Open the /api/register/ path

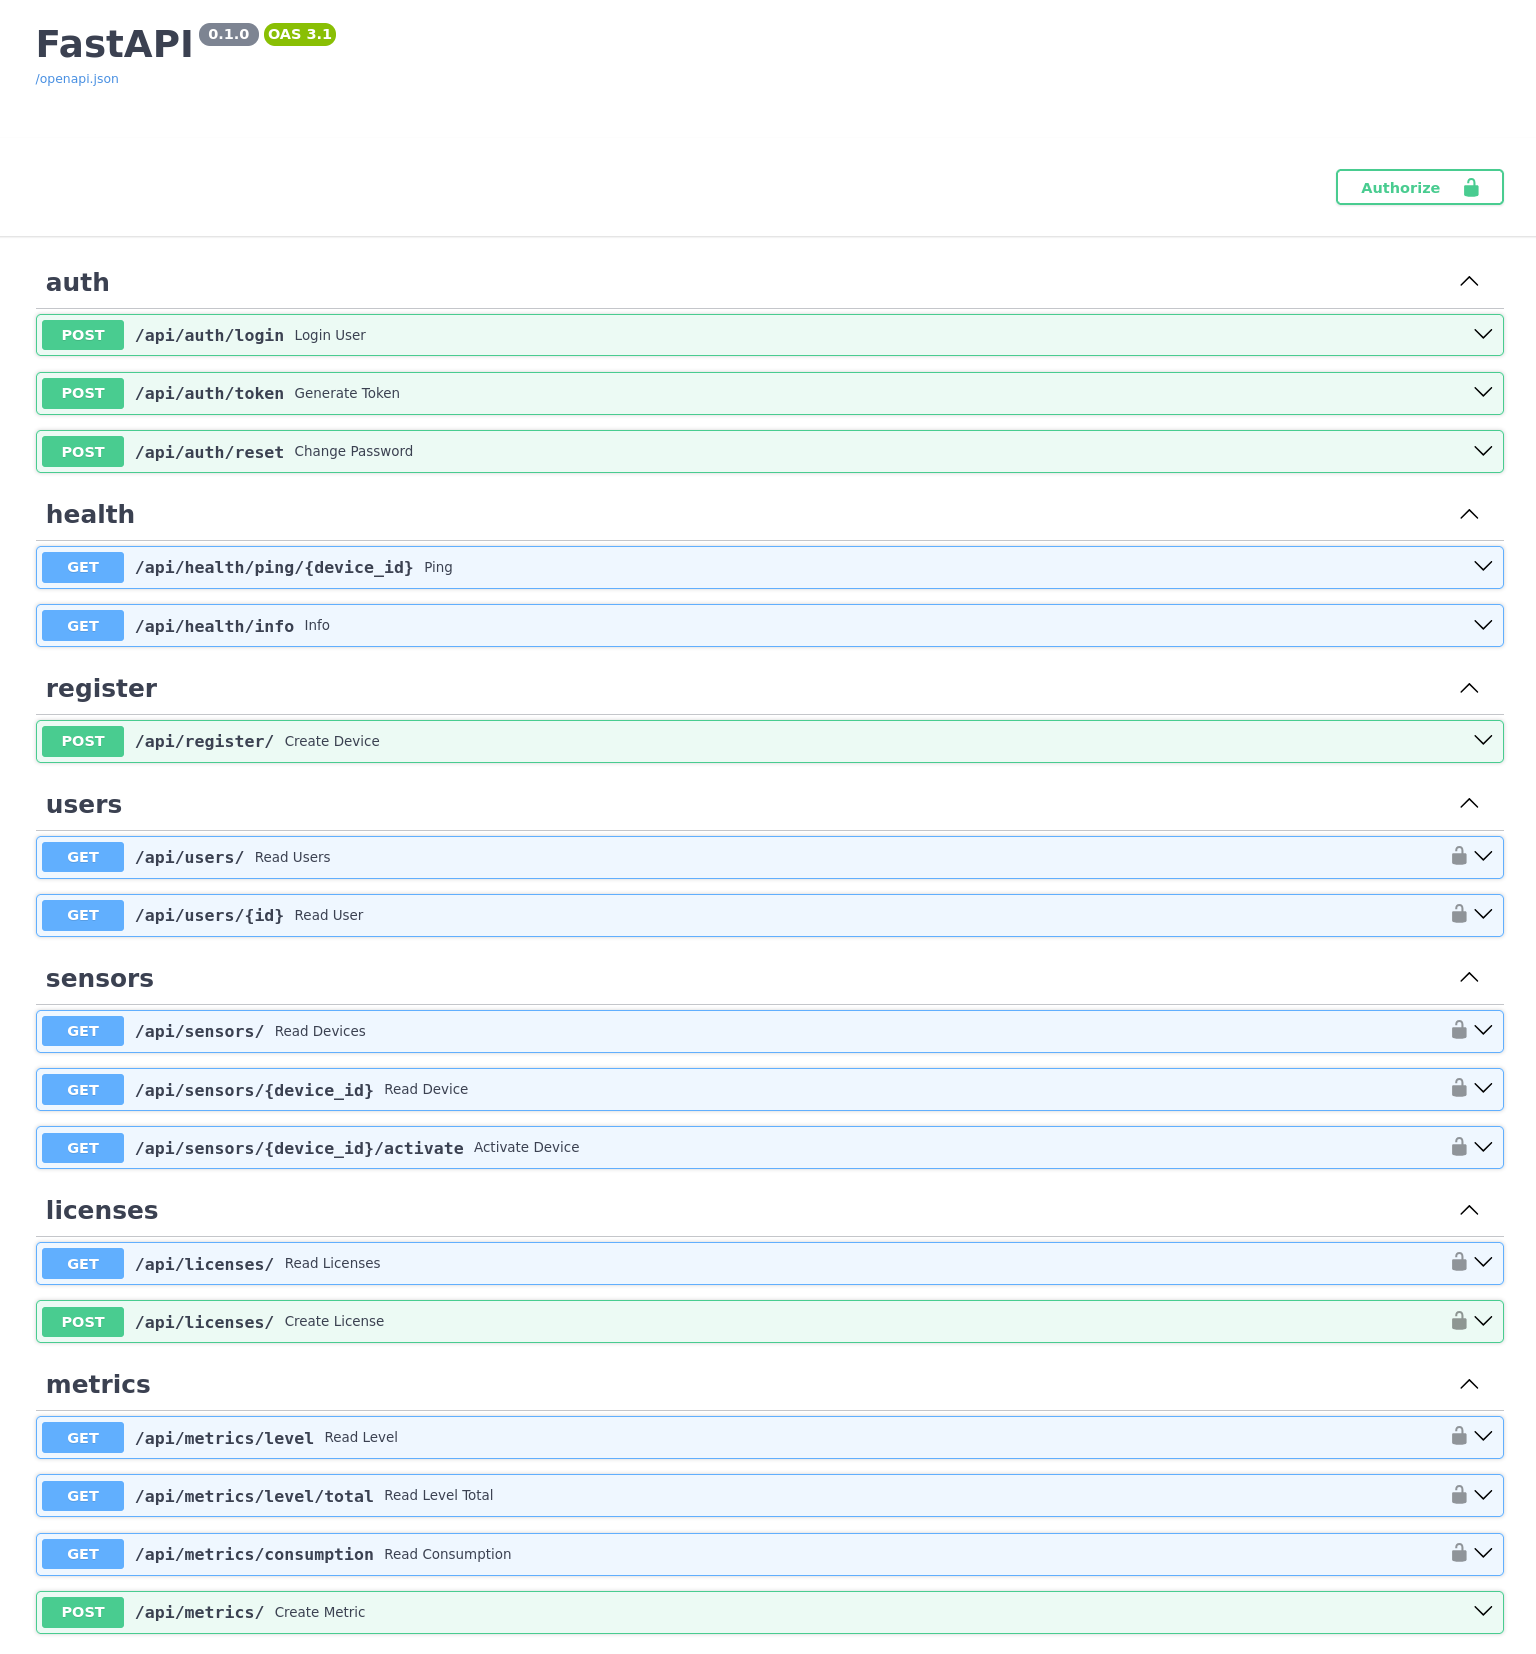point(204,741)
